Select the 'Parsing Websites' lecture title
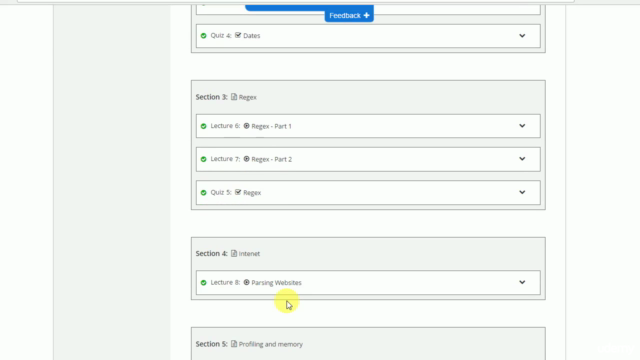The image size is (640, 360). (276, 282)
